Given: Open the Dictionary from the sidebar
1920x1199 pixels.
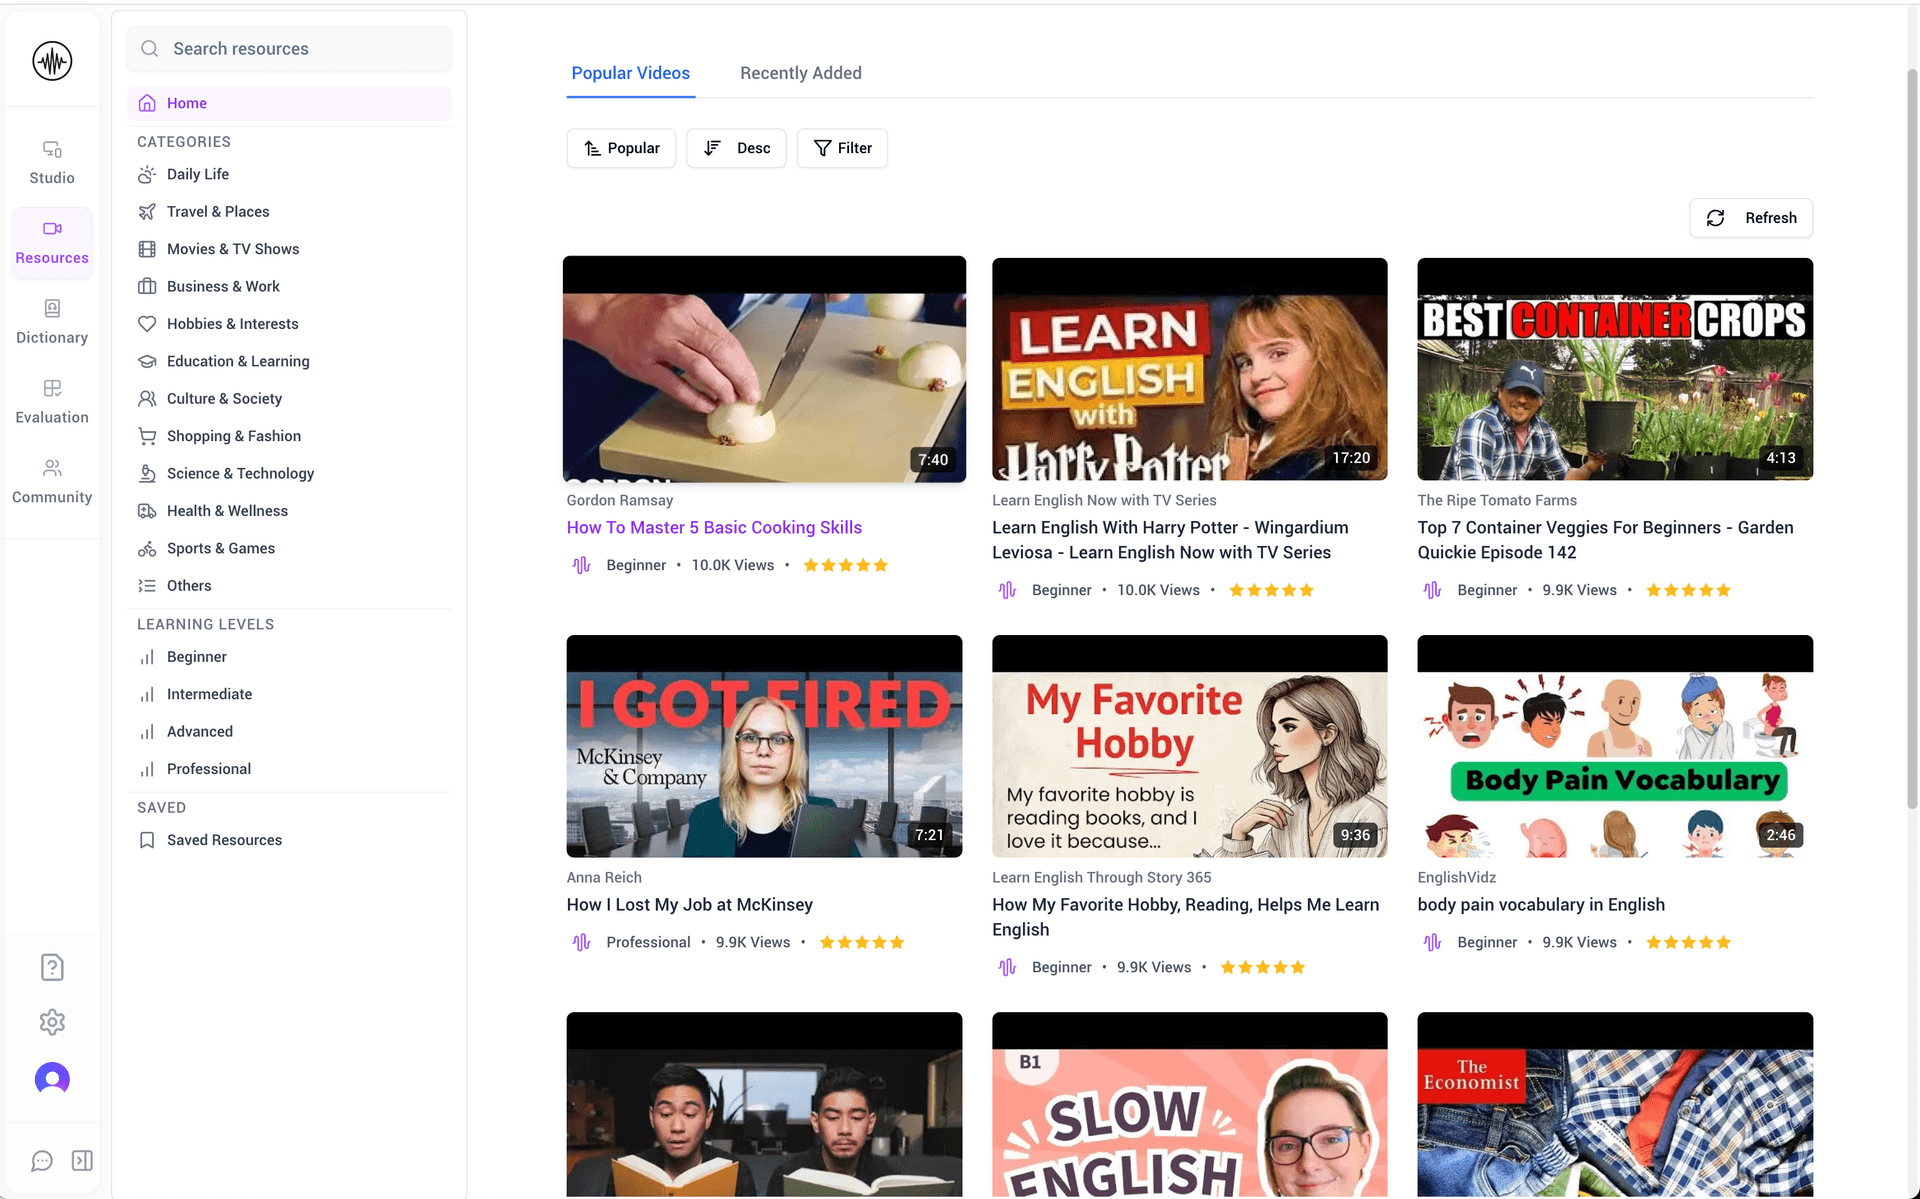Looking at the screenshot, I should click(51, 320).
